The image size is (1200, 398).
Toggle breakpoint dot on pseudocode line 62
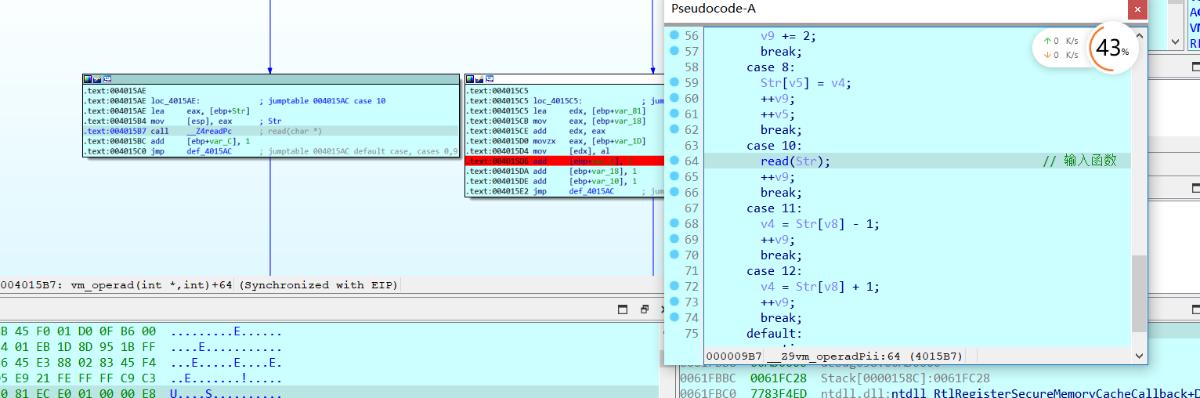[x=675, y=129]
